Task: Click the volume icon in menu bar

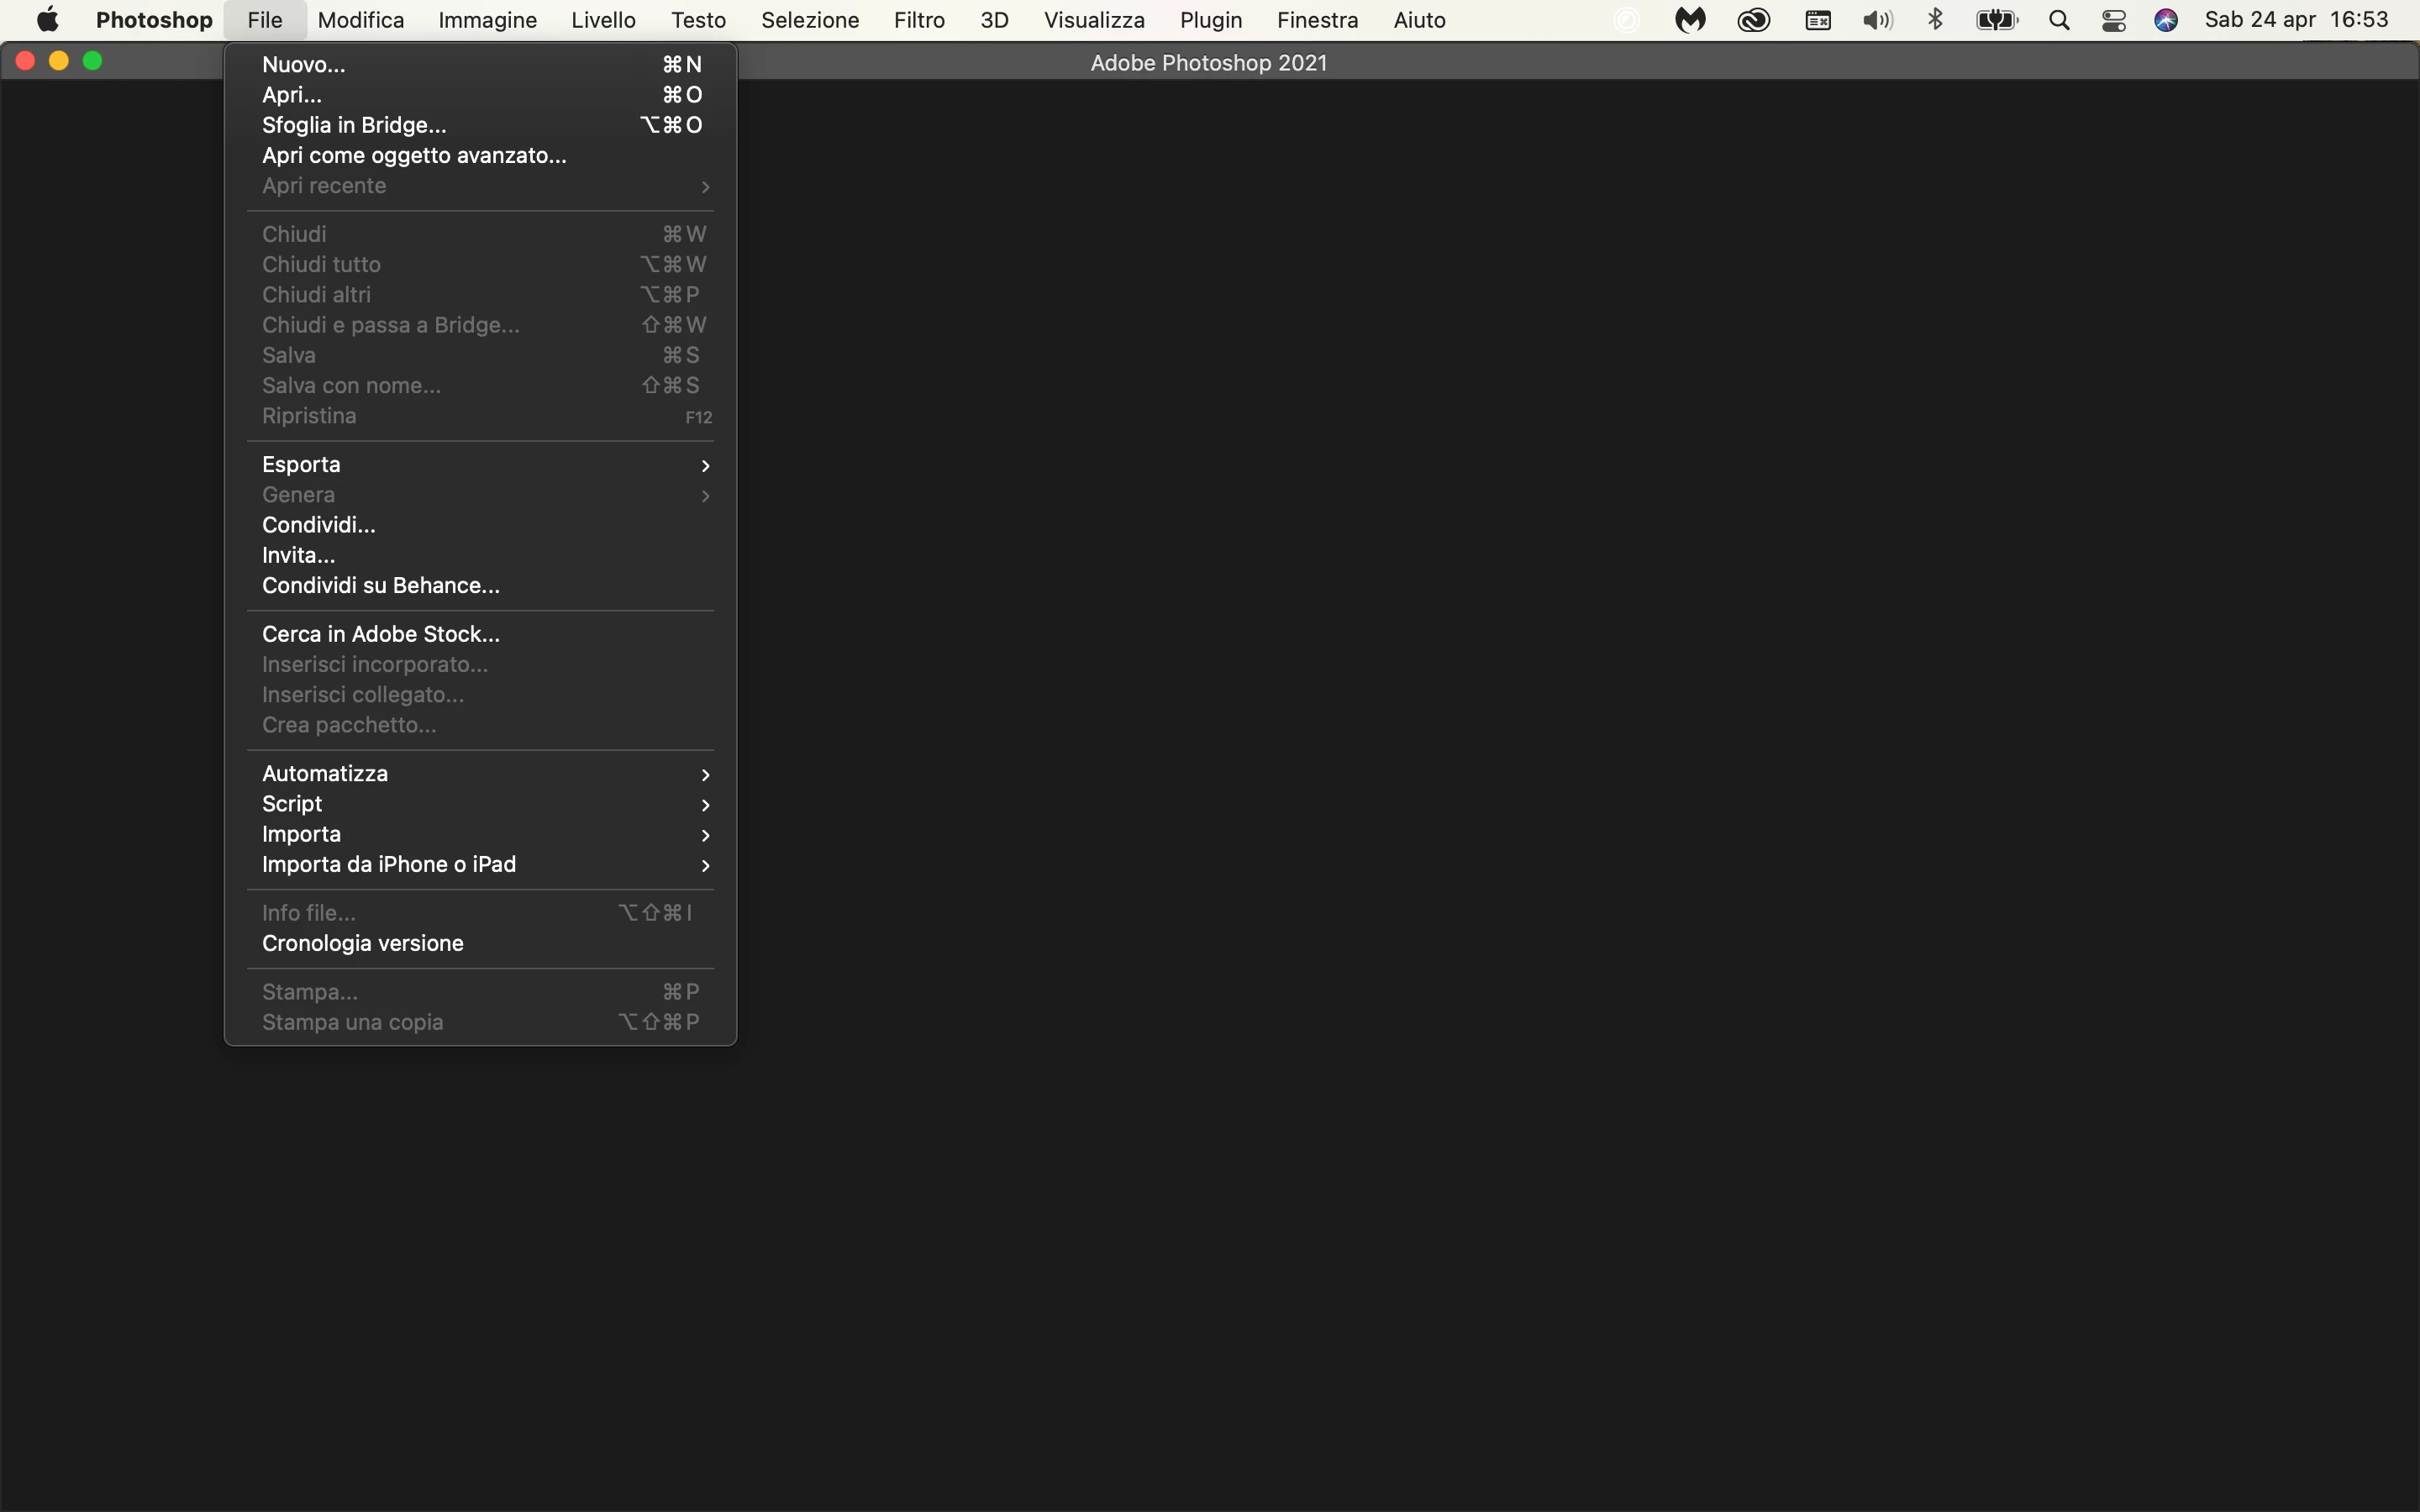Action: [x=1877, y=20]
